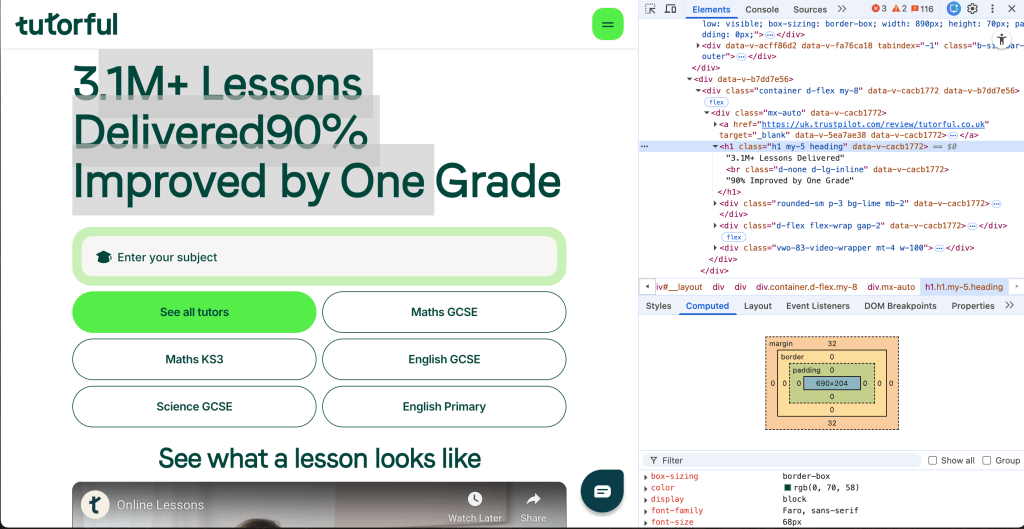Image resolution: width=1024 pixels, height=529 pixels.
Task: Click the red error count indicator
Action: [878, 9]
